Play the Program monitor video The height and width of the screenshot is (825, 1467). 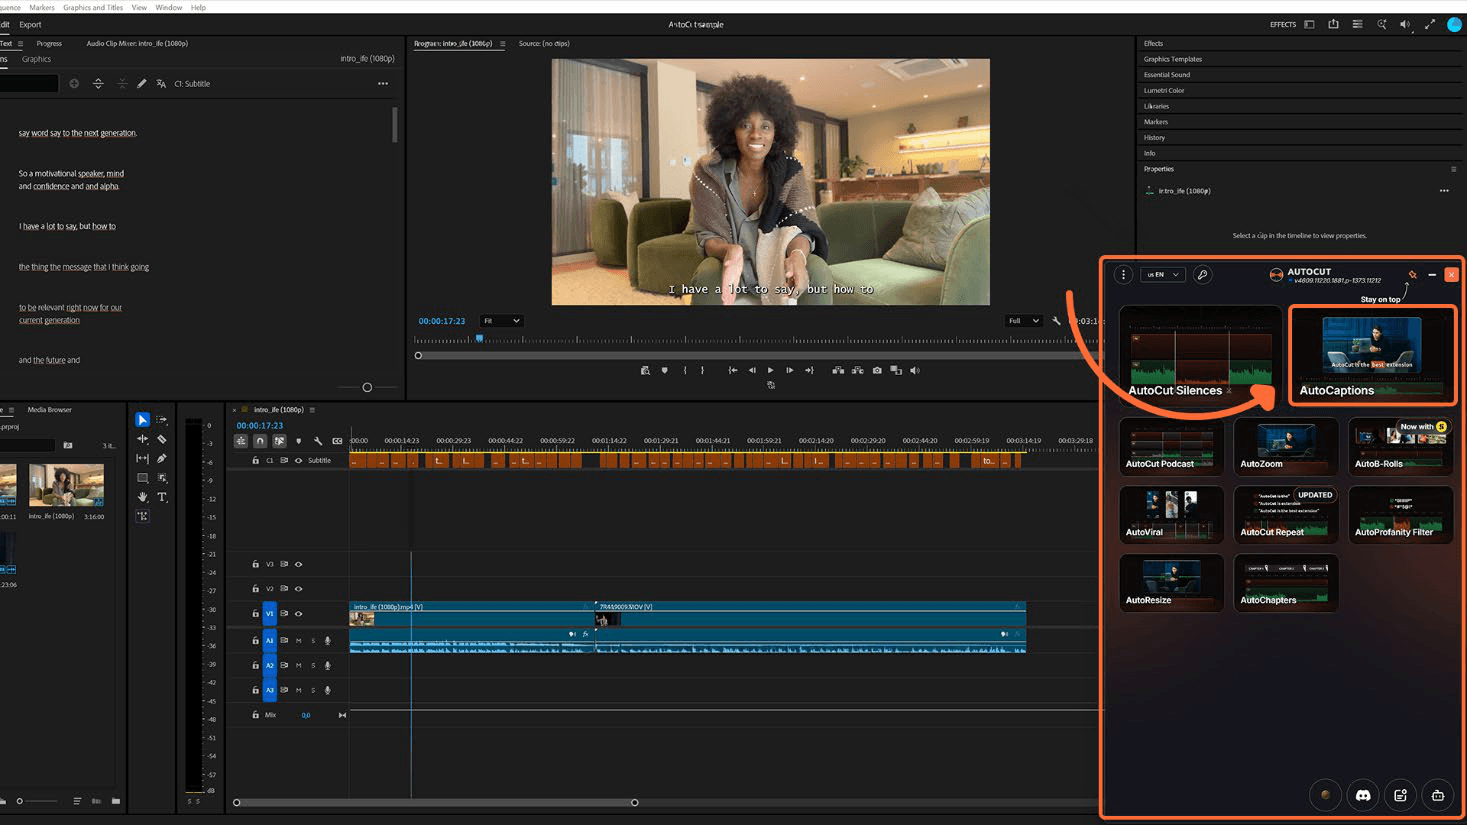pos(770,370)
